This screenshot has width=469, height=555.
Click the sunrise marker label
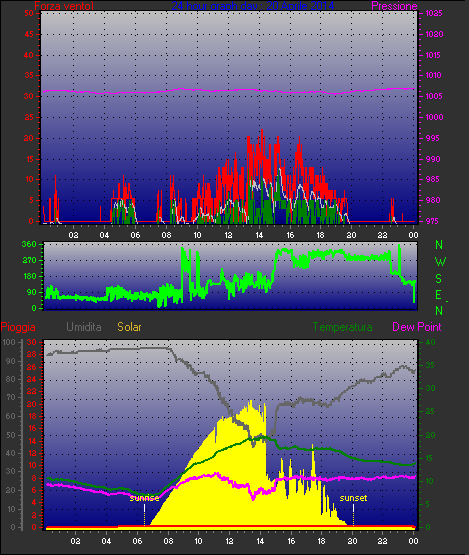pyautogui.click(x=144, y=498)
